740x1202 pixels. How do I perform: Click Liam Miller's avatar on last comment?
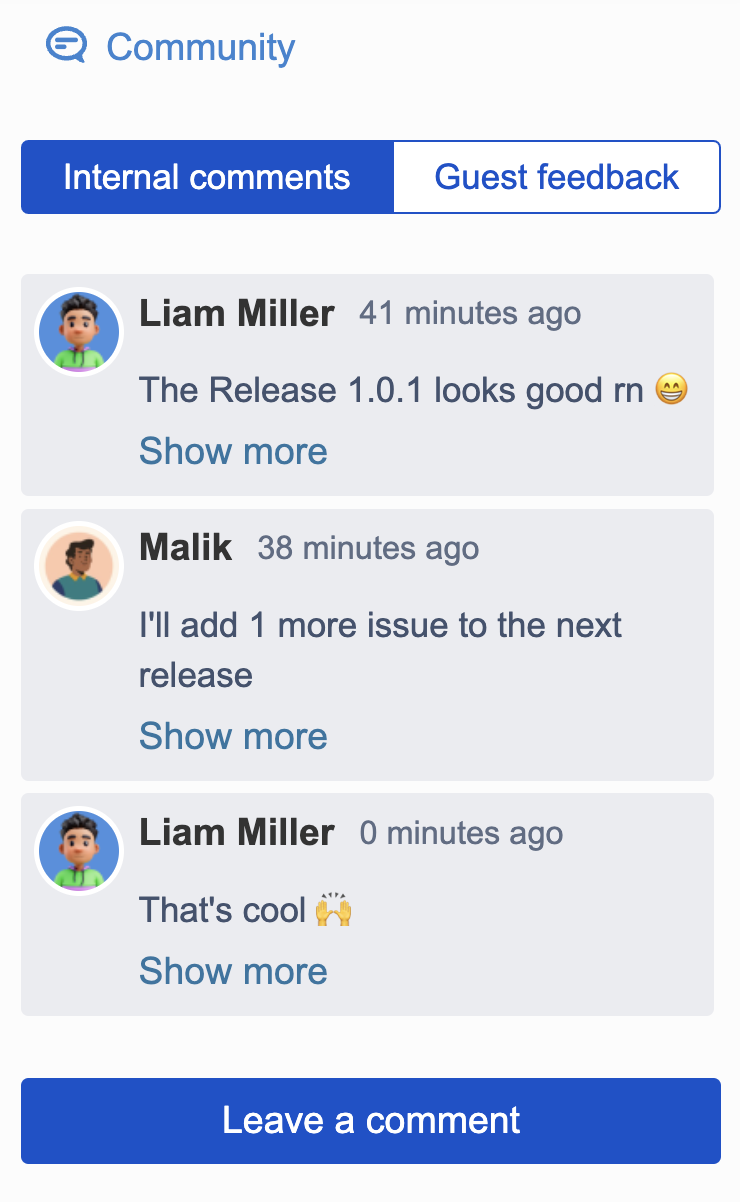[79, 851]
